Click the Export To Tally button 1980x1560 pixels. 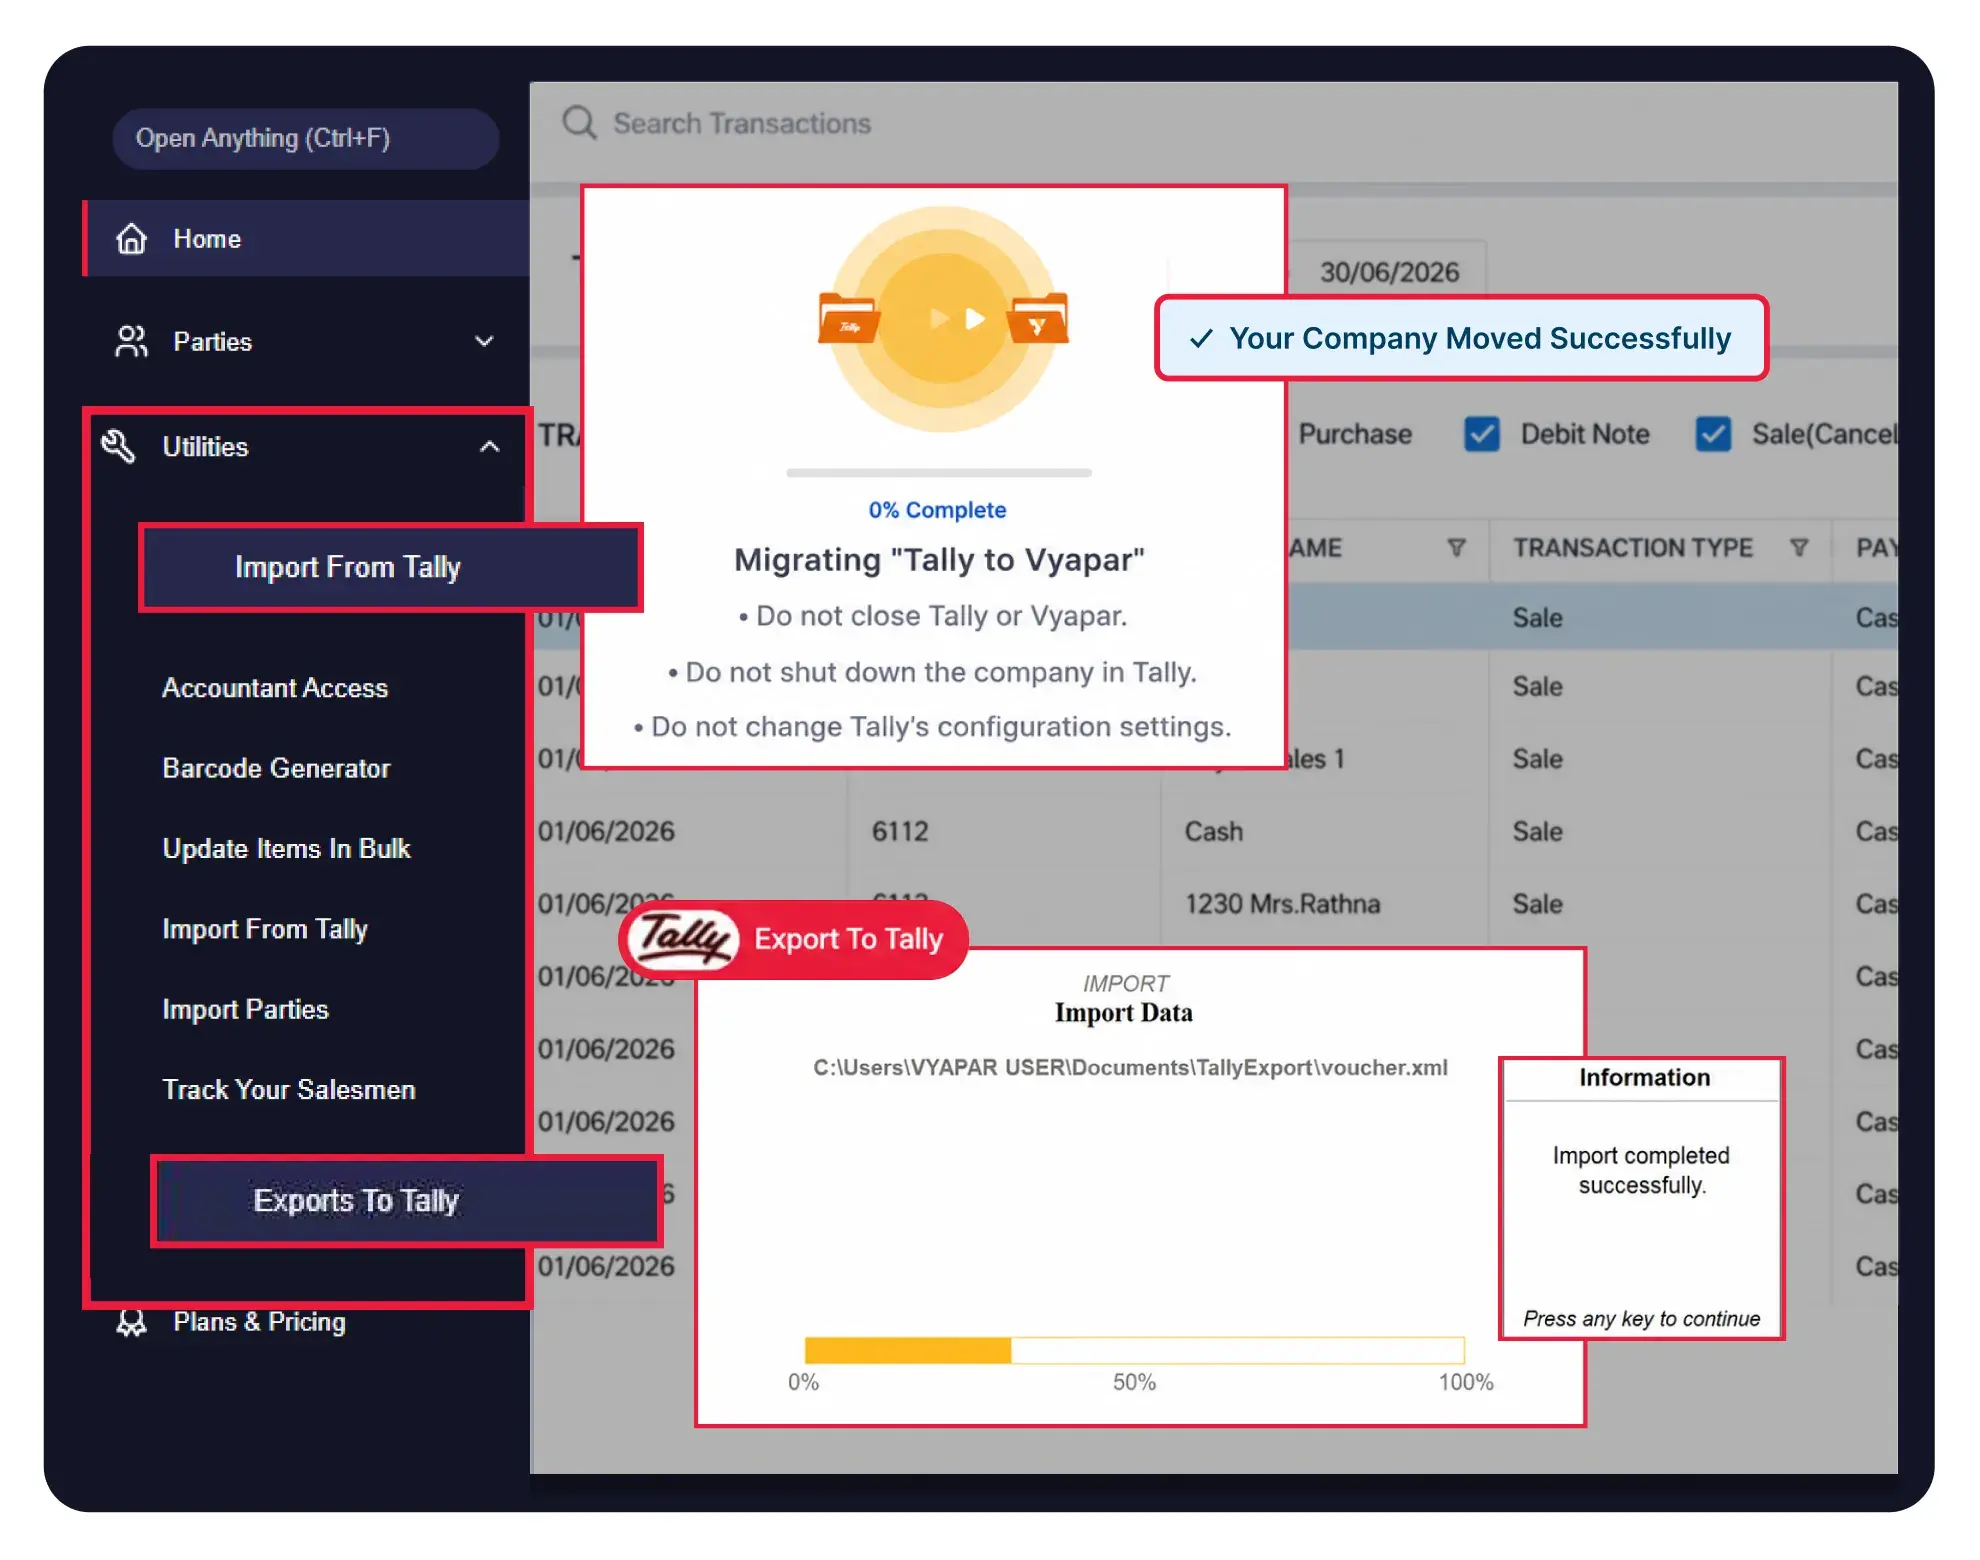[794, 939]
